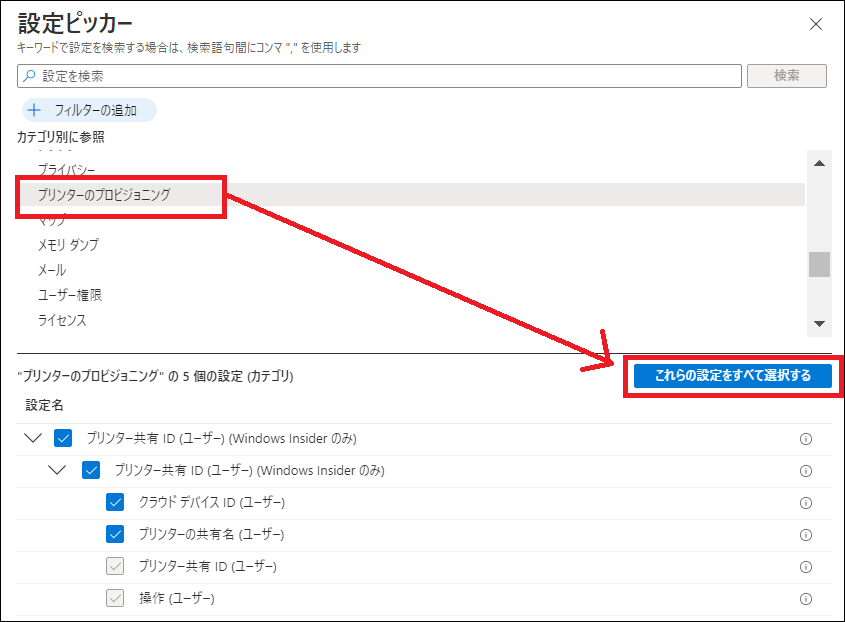The width and height of the screenshot is (845, 622).
Task: Open info icon for top-level プリンター共有 ID row
Action: click(806, 439)
